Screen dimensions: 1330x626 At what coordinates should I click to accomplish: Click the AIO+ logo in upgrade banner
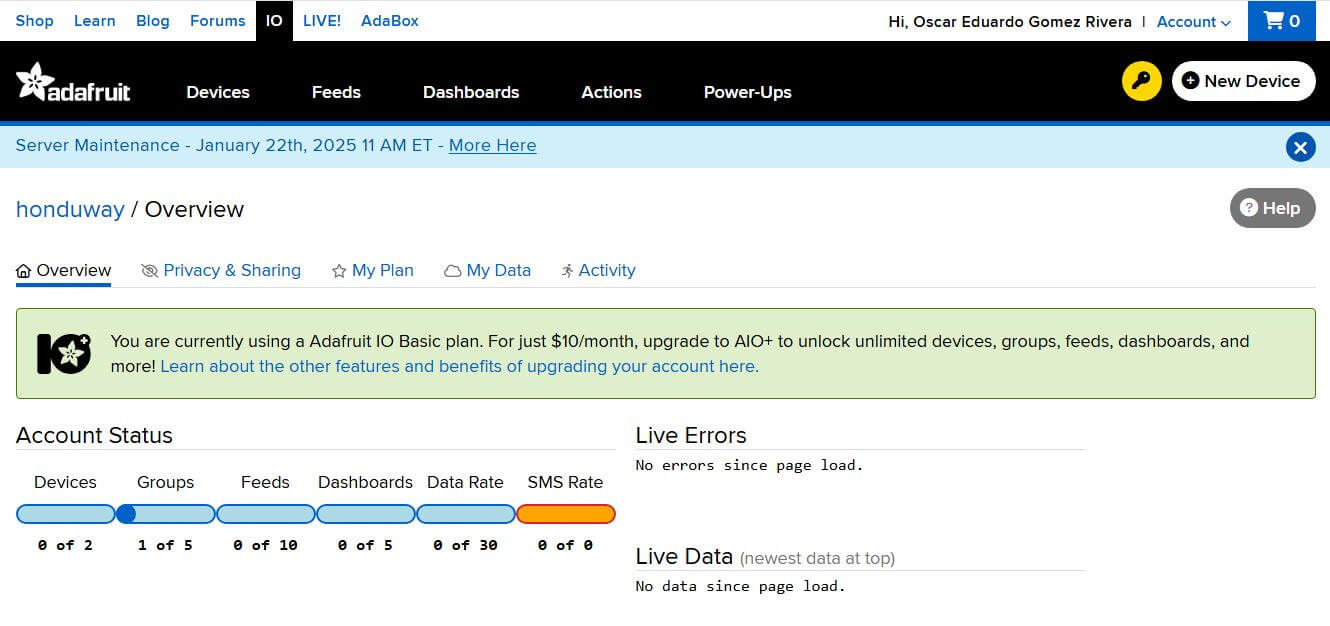(x=64, y=353)
